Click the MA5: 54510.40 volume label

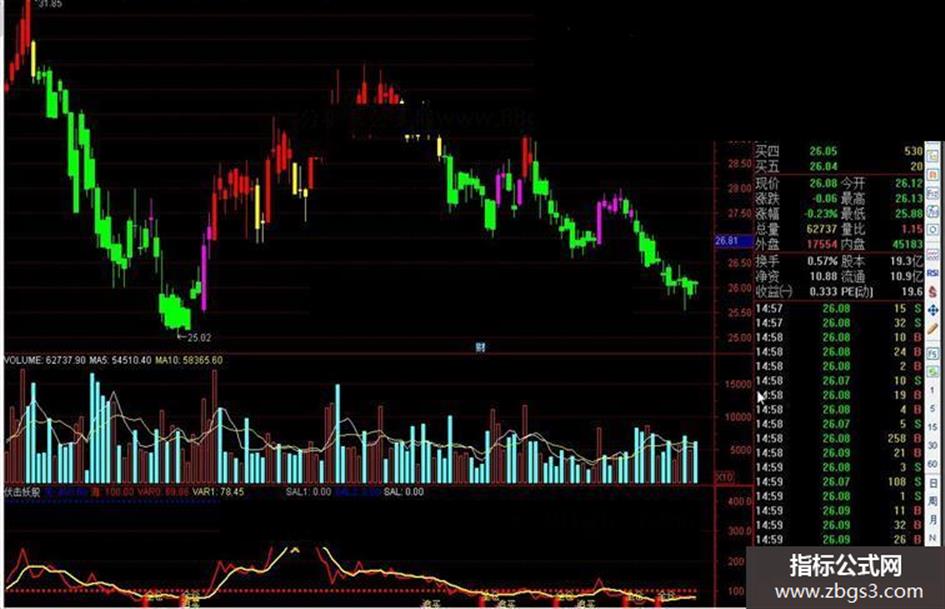coord(121,360)
